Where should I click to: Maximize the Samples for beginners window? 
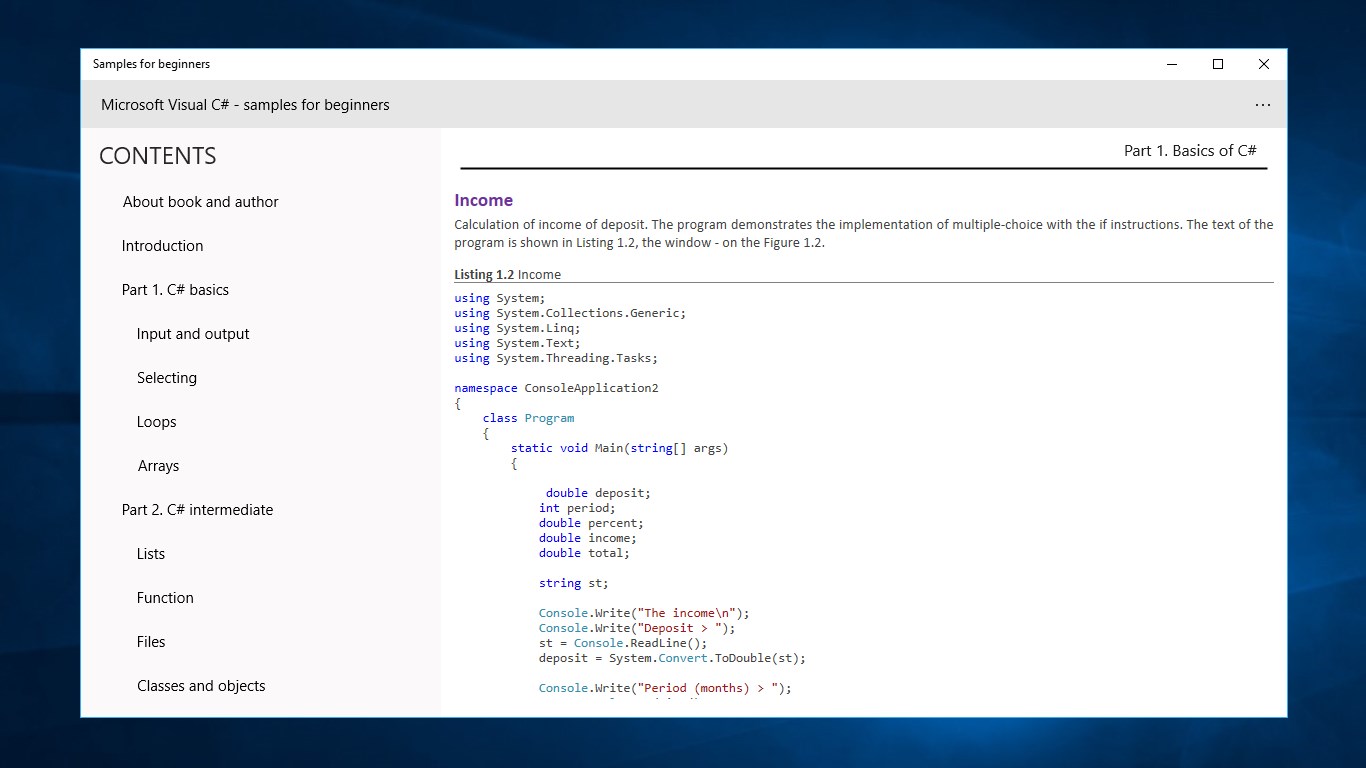[x=1218, y=64]
